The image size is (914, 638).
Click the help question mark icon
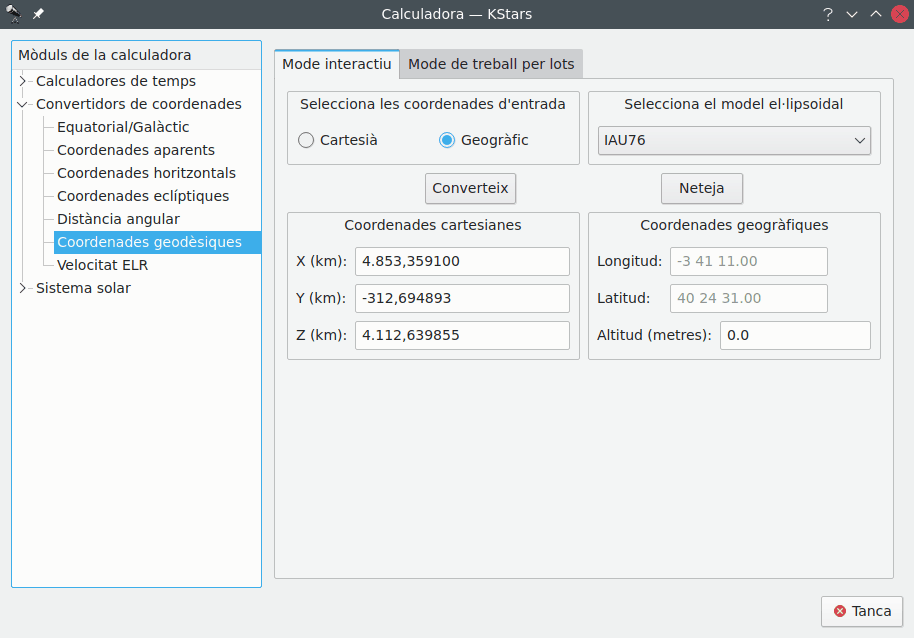click(x=828, y=14)
